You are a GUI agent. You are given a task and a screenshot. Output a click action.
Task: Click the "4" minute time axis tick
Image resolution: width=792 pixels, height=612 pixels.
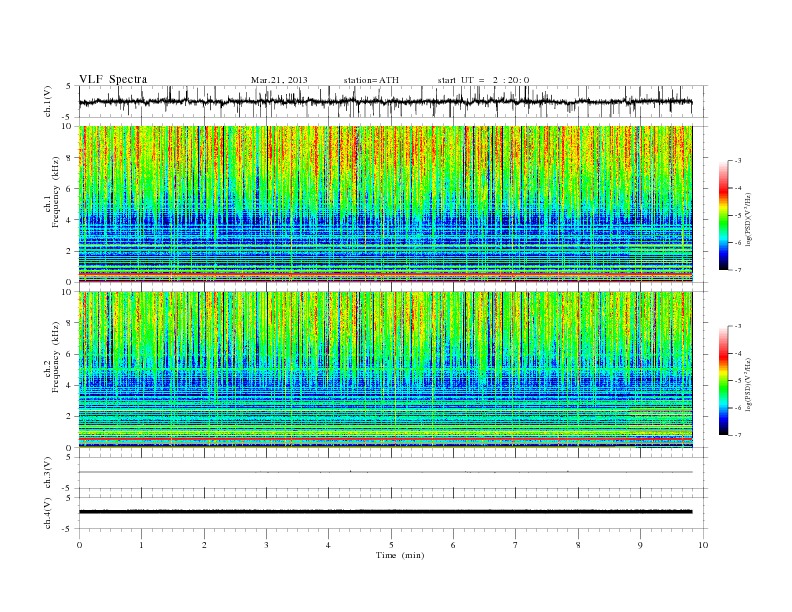[x=328, y=545]
